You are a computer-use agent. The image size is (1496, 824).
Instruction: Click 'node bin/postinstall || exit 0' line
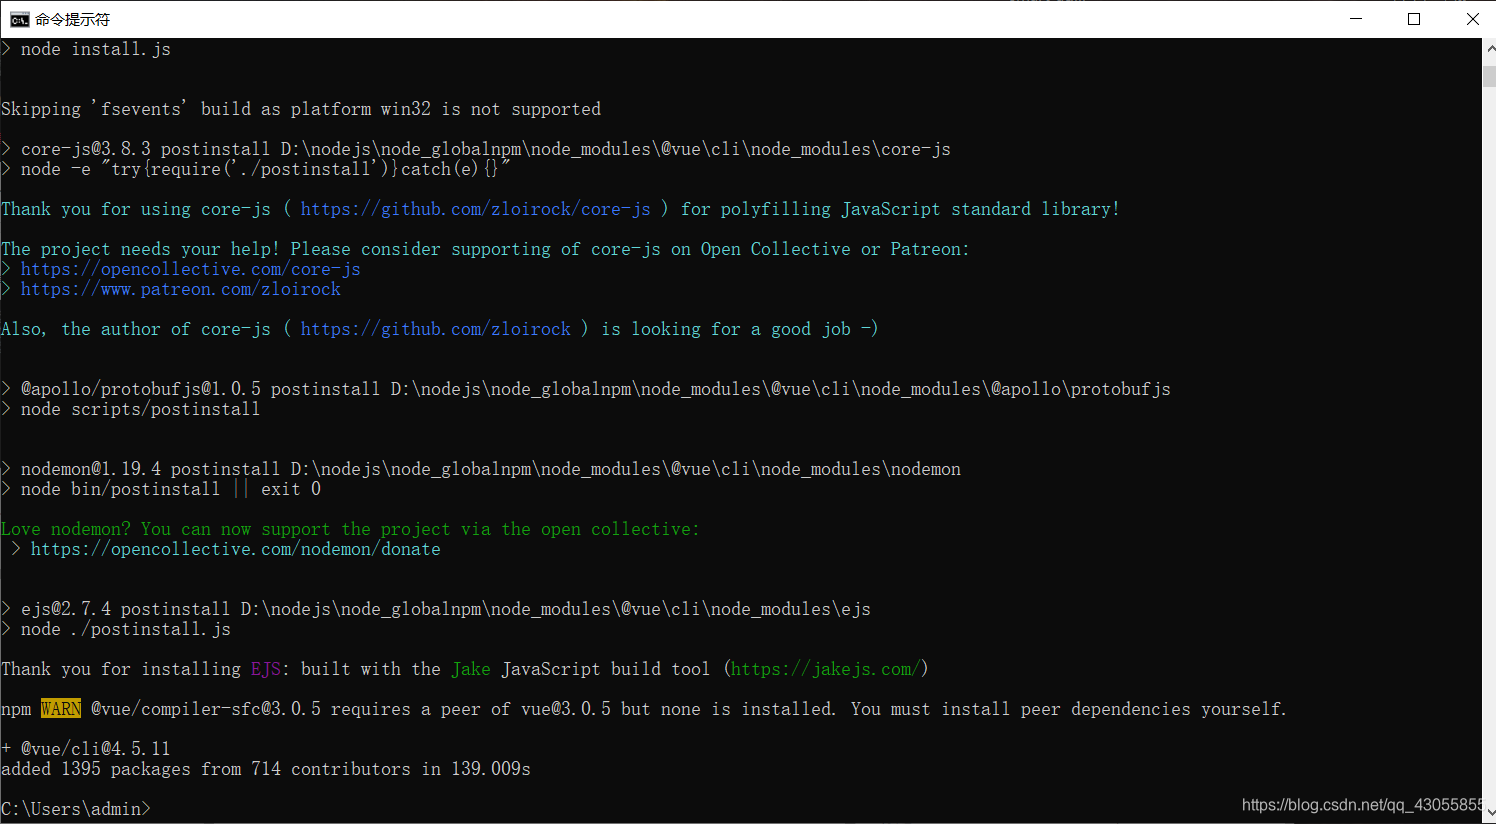coord(161,489)
